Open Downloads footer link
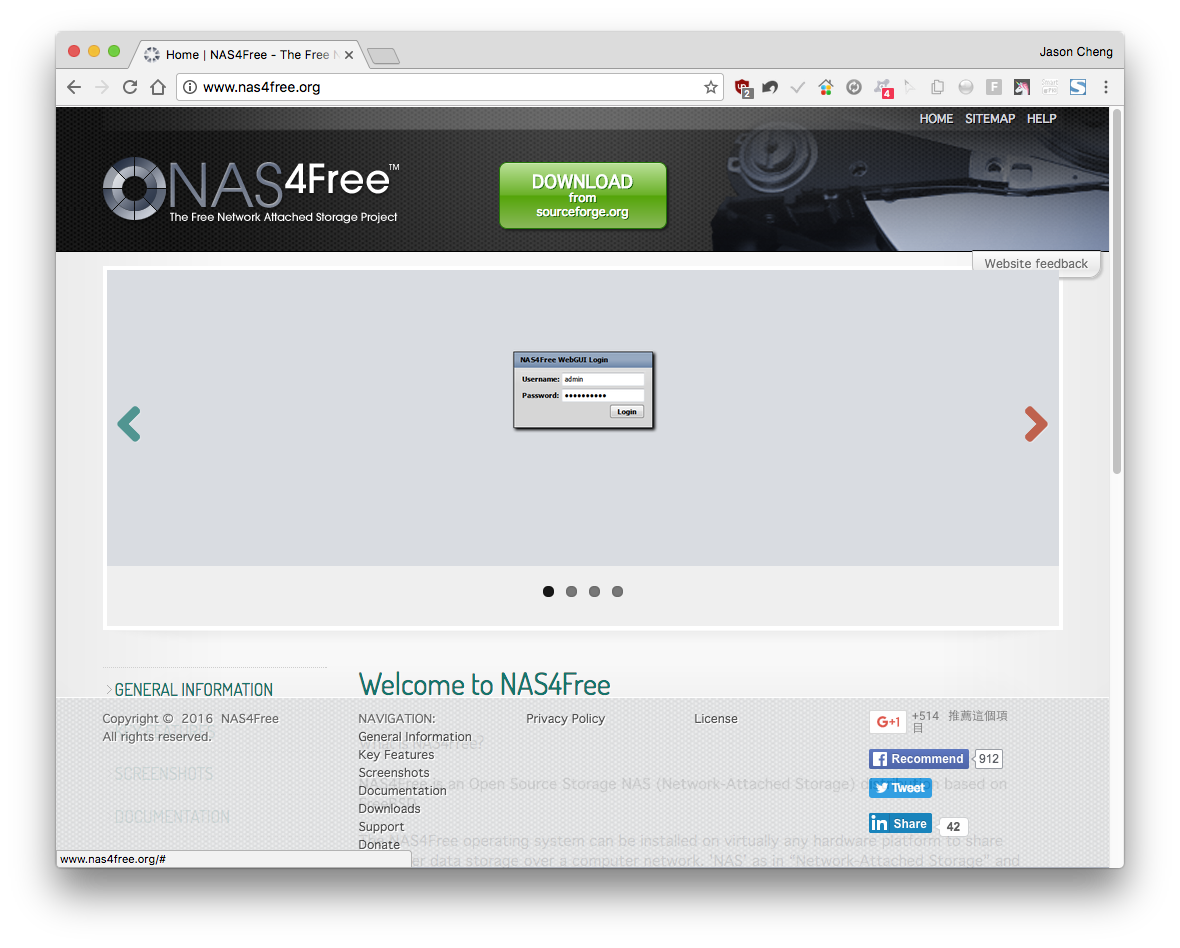The width and height of the screenshot is (1180, 948). click(389, 809)
